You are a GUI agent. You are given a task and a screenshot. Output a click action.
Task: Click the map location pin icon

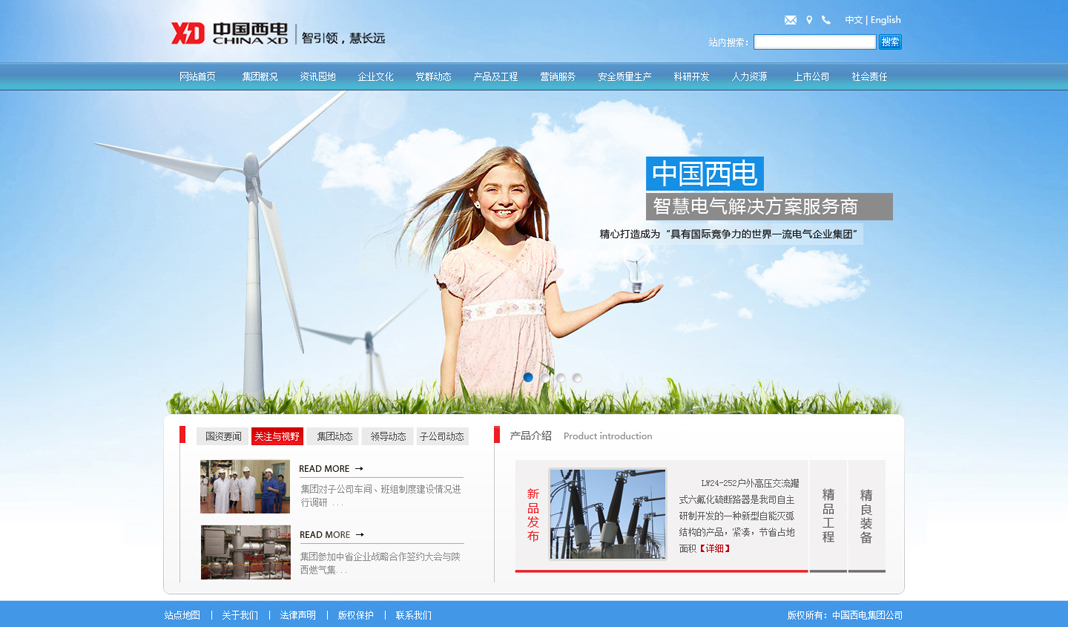(x=809, y=20)
